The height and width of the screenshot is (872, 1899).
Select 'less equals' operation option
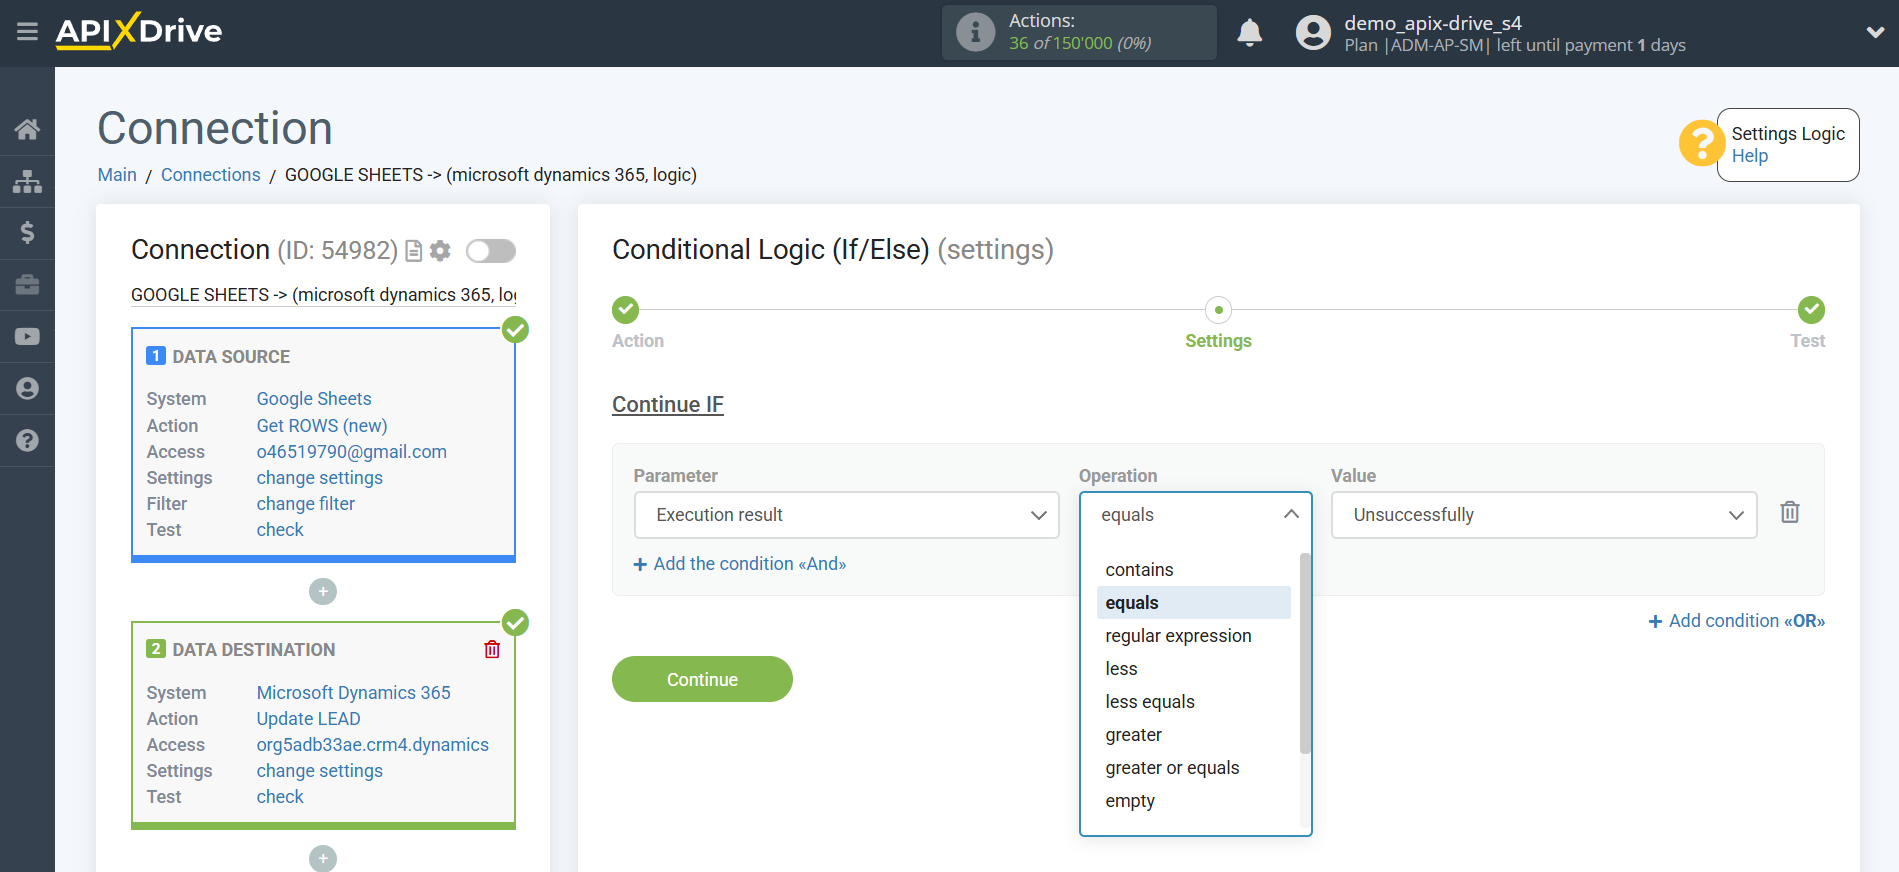[x=1194, y=702]
